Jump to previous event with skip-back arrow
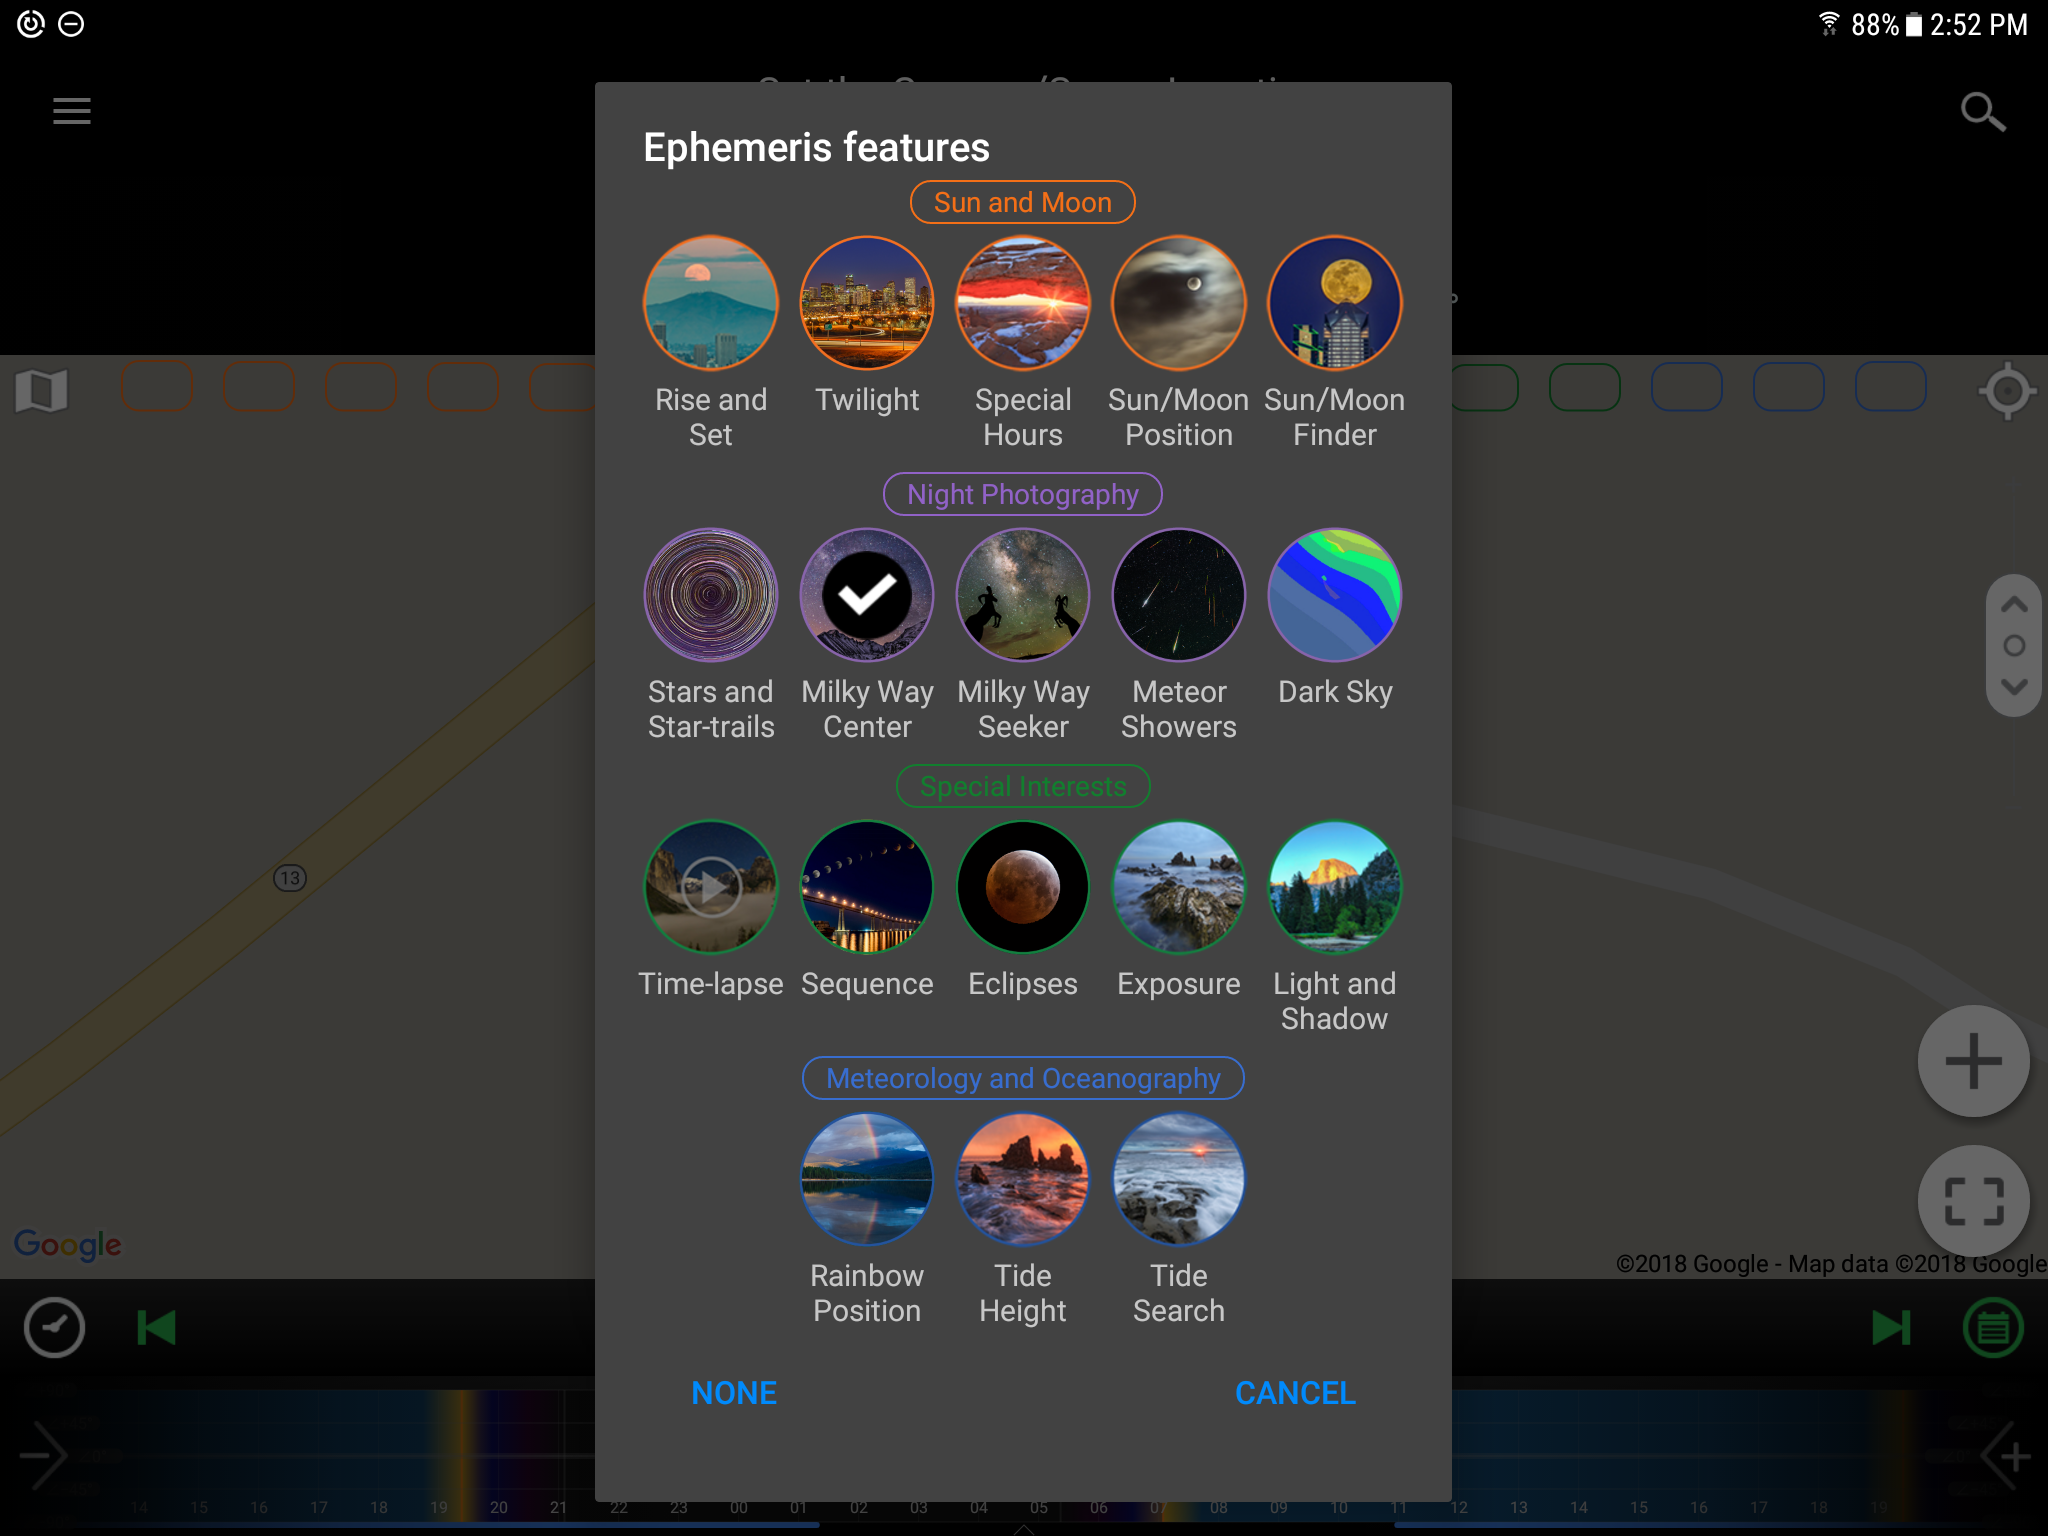 156,1328
